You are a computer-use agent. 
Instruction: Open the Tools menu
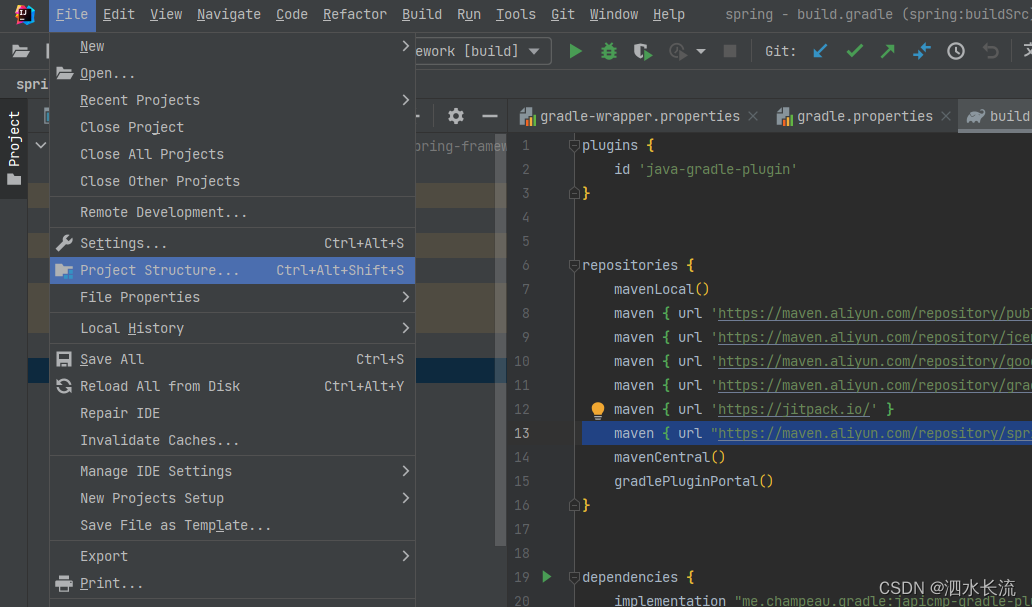515,14
